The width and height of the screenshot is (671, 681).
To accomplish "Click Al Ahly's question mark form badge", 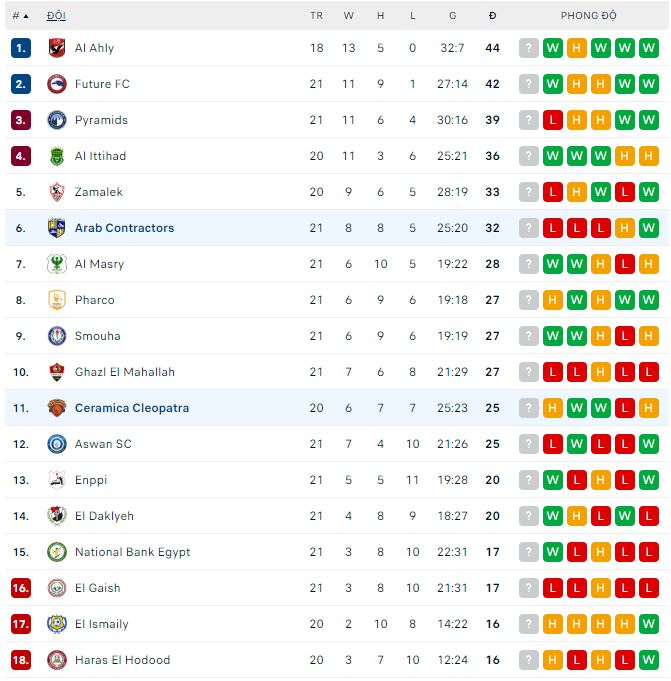I will point(528,48).
